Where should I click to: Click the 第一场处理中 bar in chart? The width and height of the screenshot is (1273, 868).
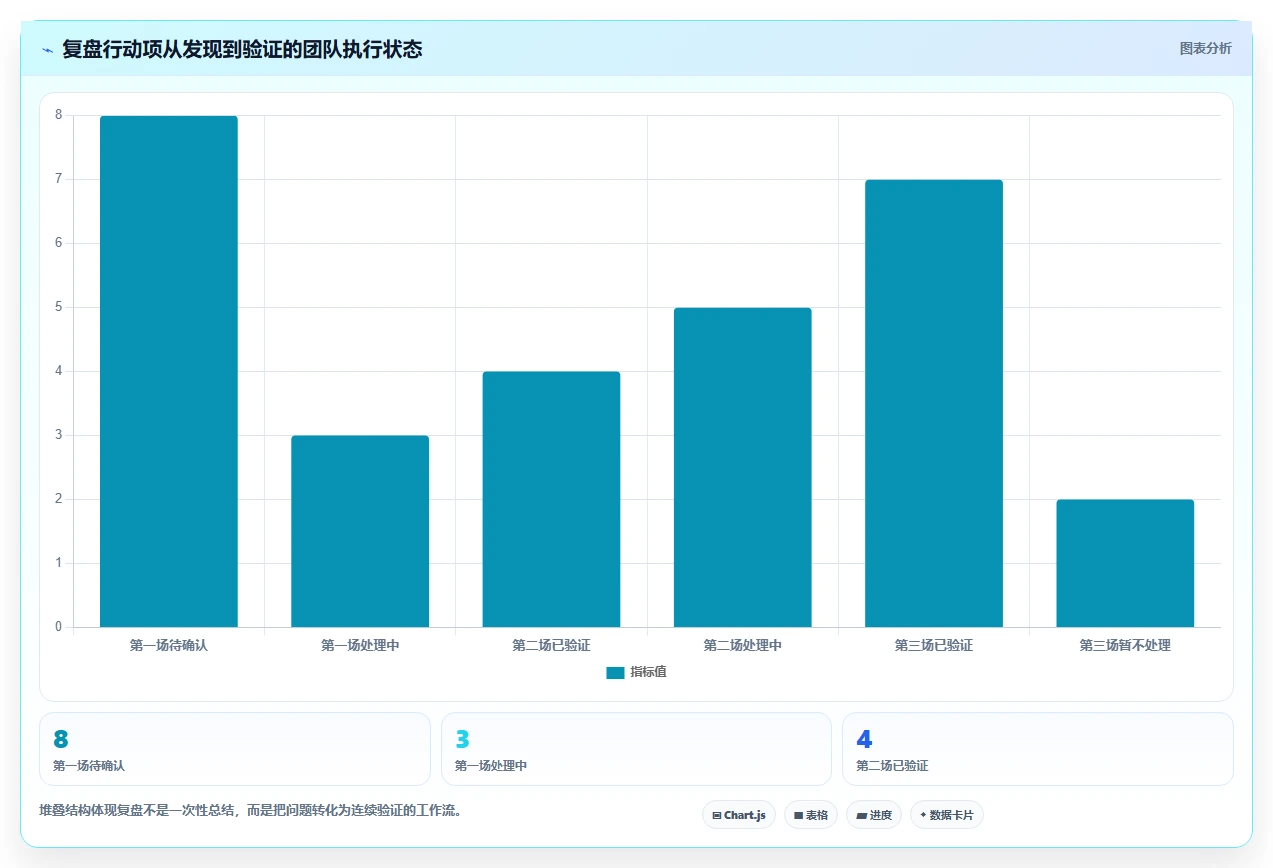click(x=360, y=531)
